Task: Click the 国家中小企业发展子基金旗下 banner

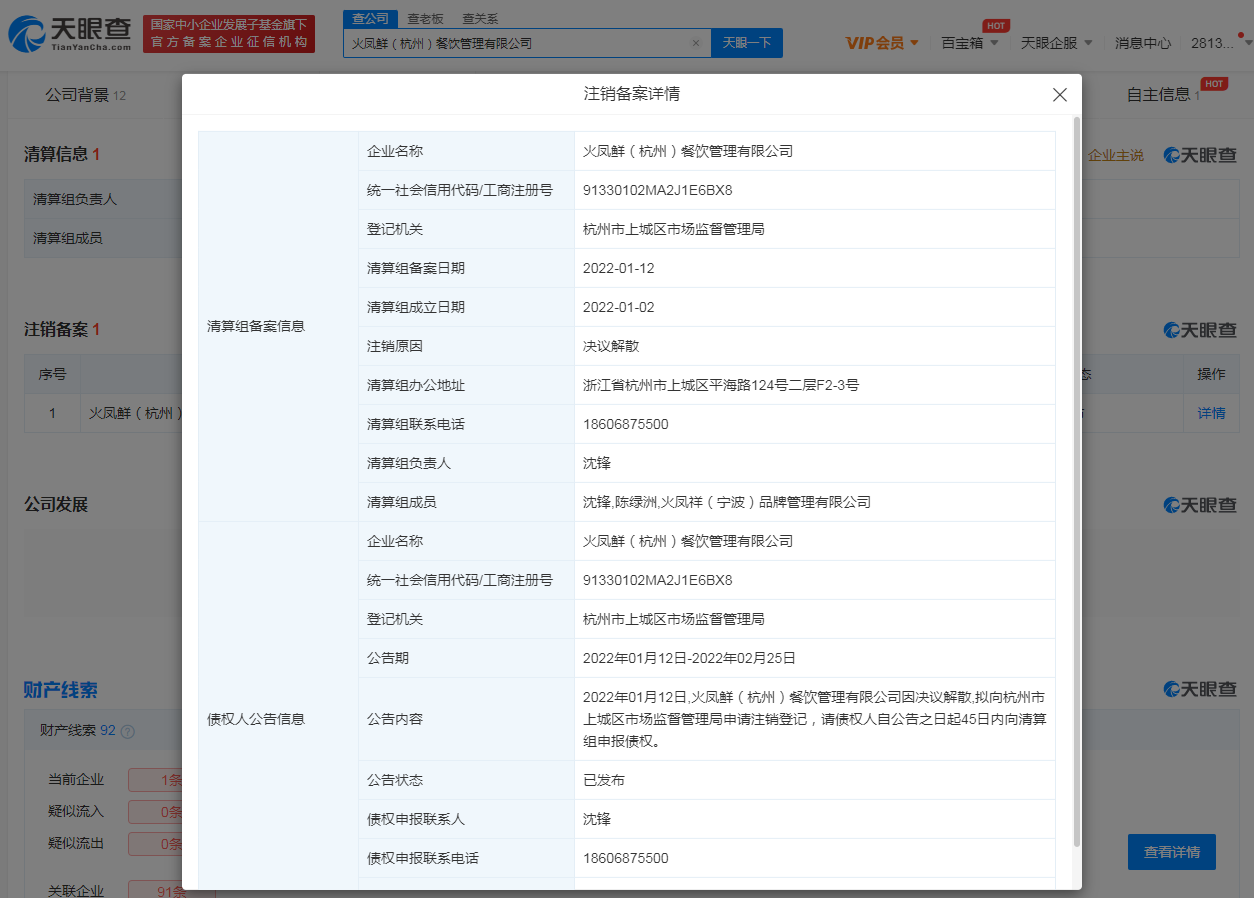Action: (229, 34)
